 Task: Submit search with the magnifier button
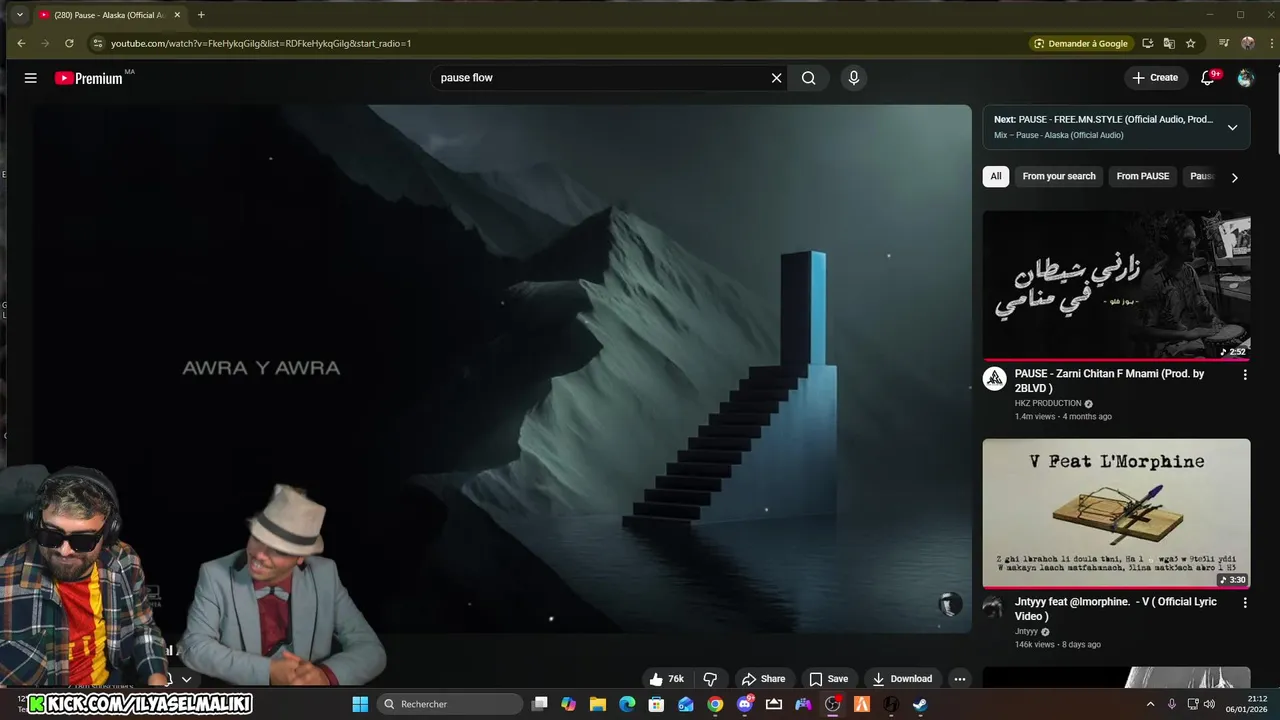pos(808,78)
